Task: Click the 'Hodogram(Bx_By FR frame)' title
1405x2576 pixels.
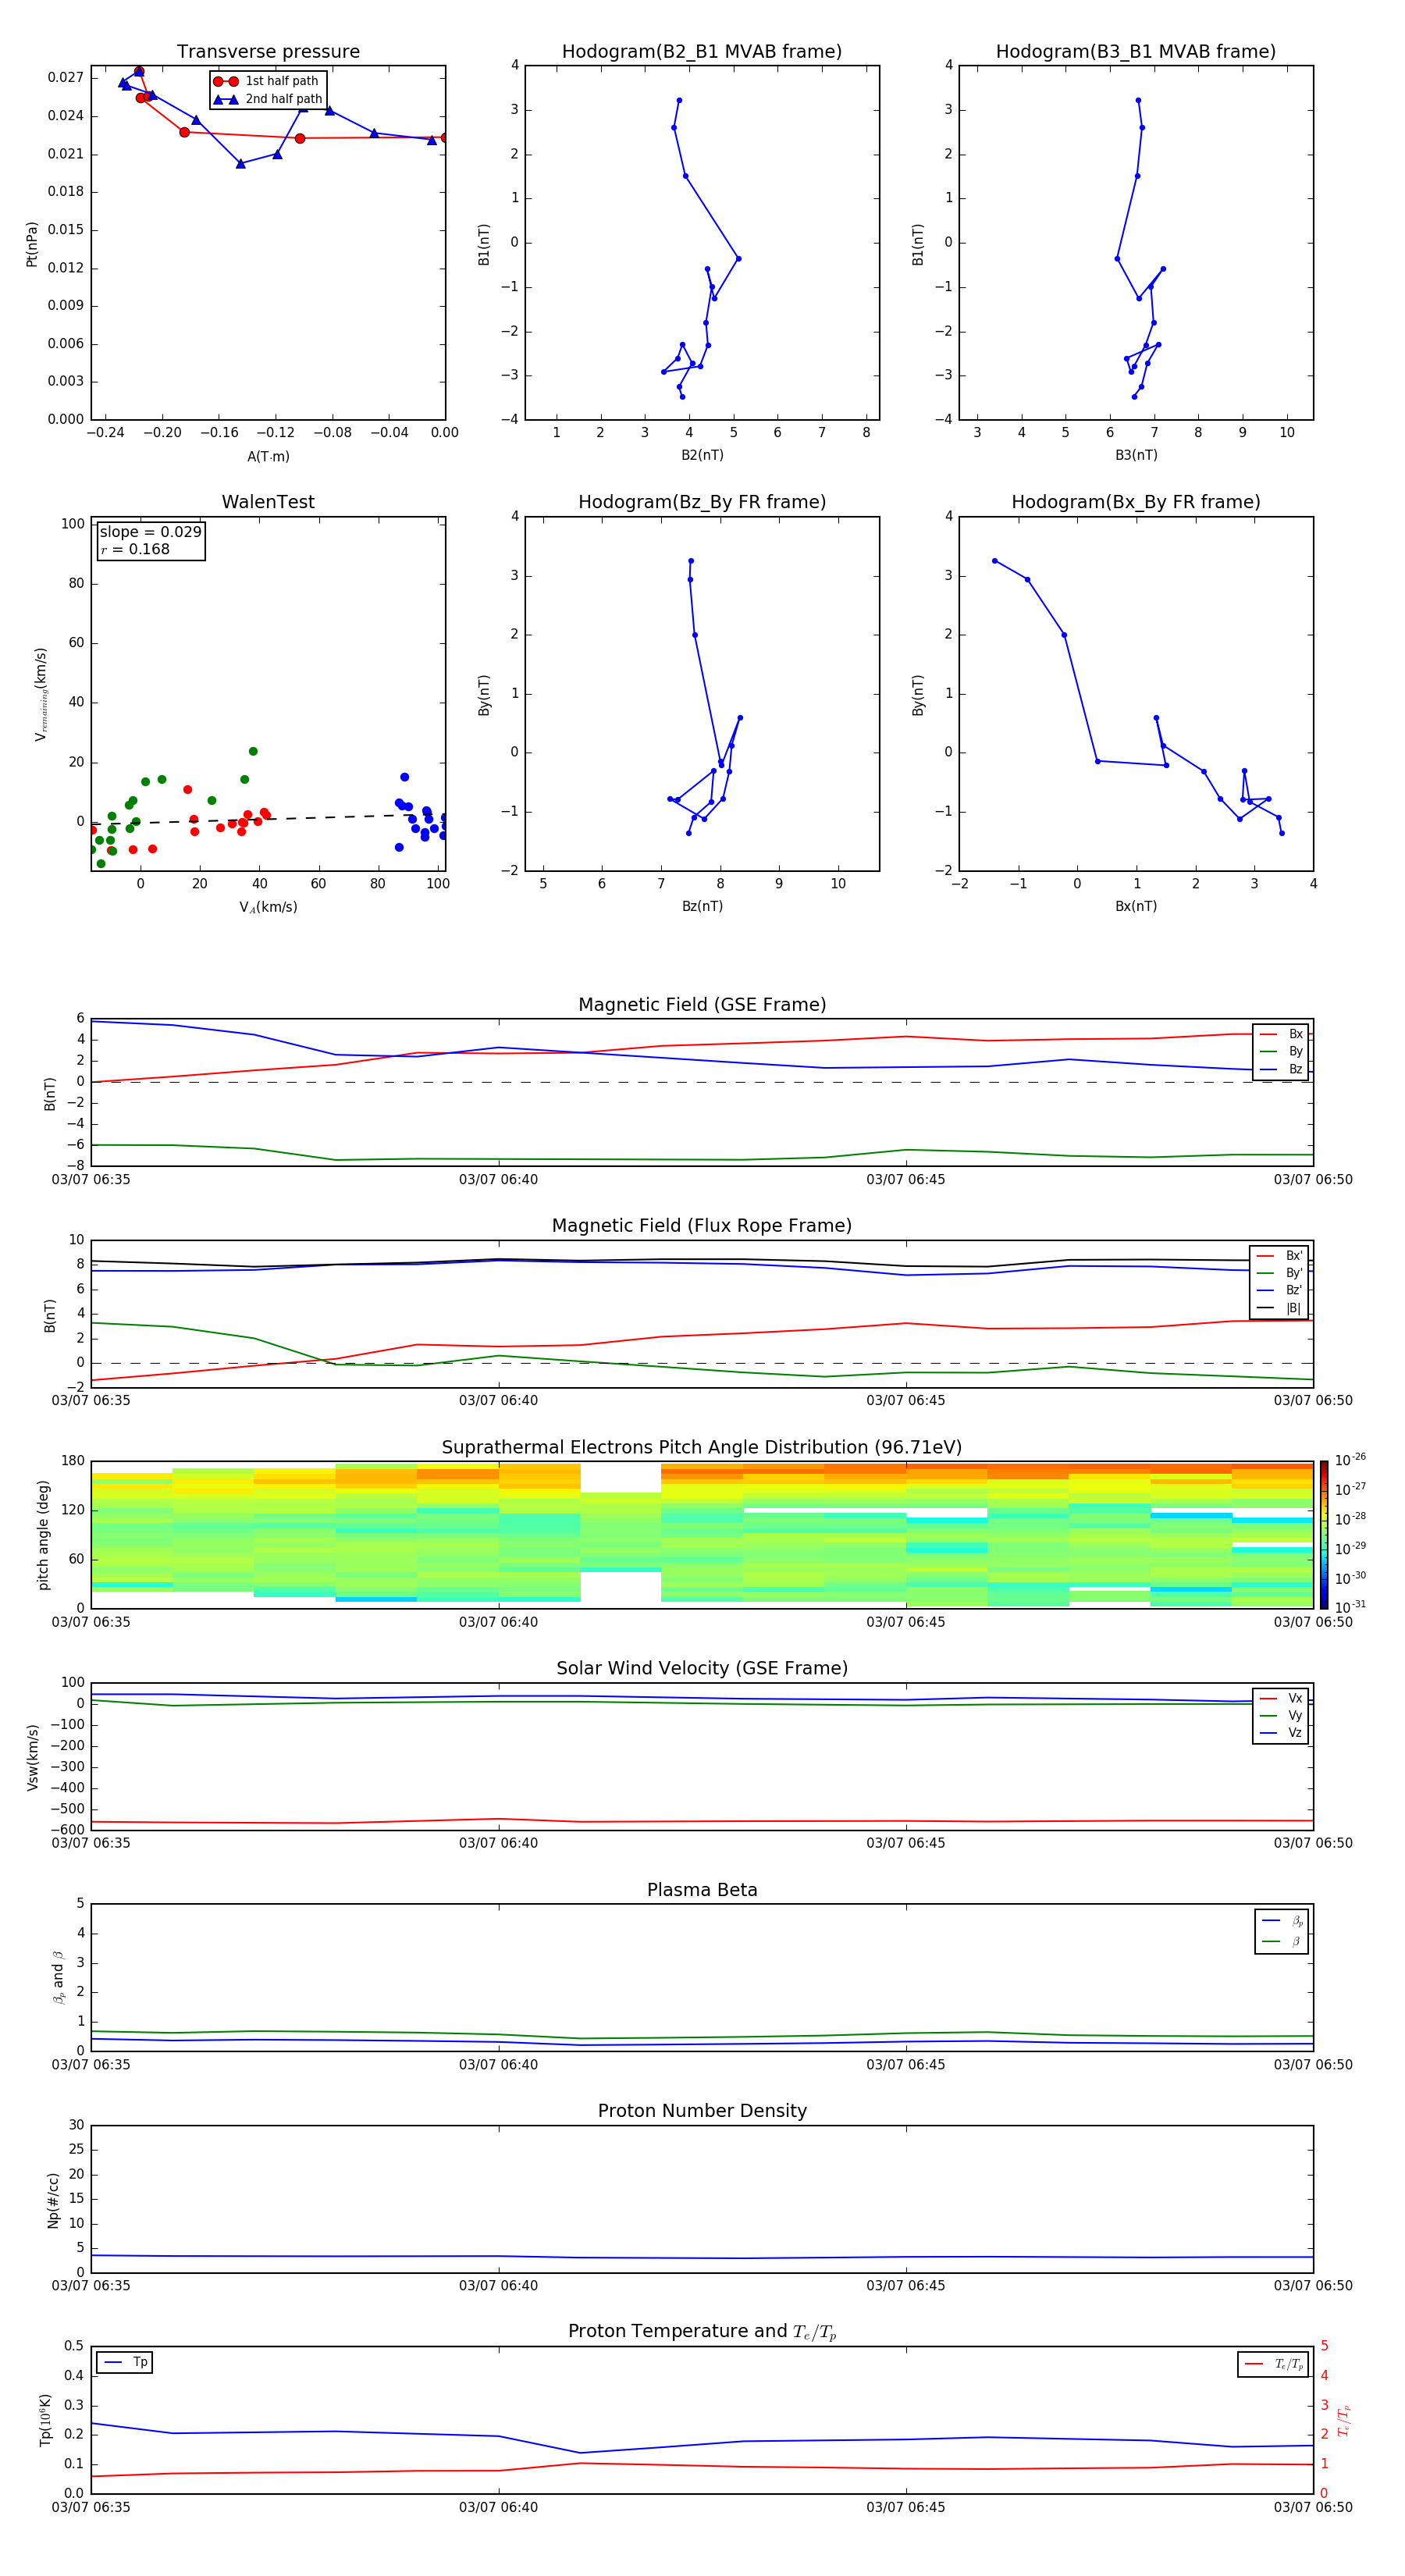Action: point(1136,502)
